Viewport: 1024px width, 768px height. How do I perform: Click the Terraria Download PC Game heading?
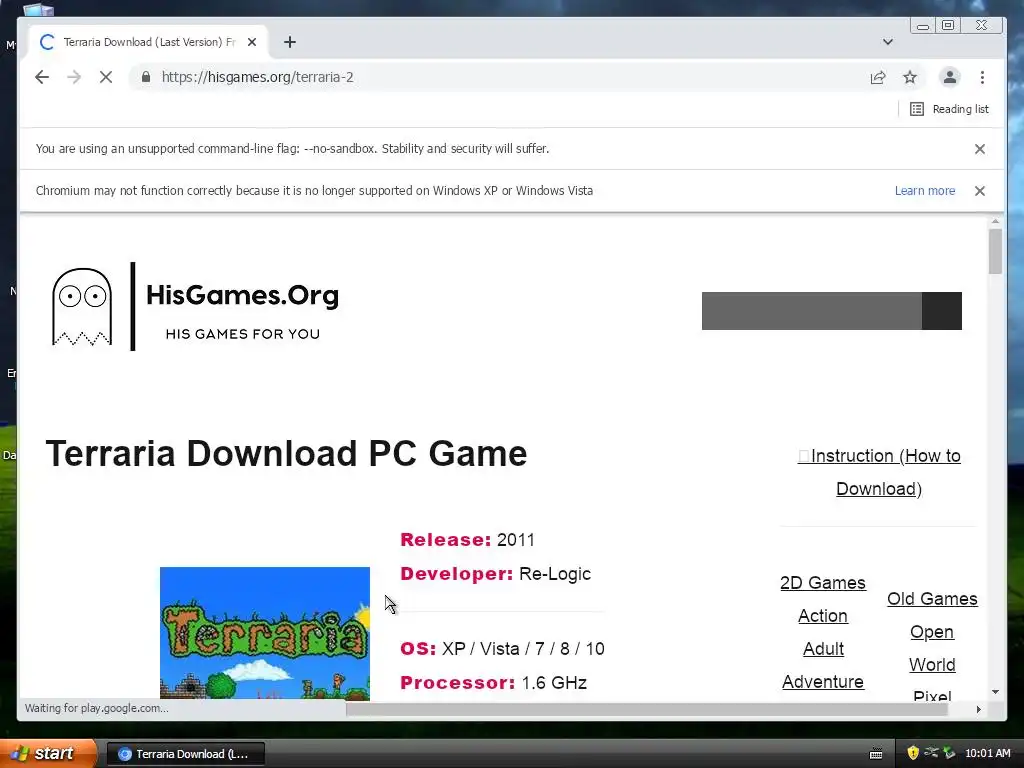(x=286, y=453)
